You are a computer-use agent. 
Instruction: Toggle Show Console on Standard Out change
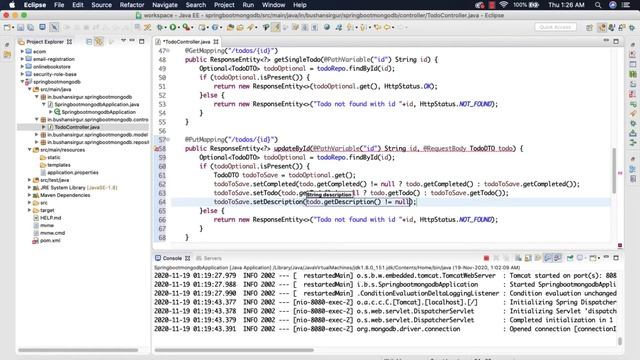[548, 258]
